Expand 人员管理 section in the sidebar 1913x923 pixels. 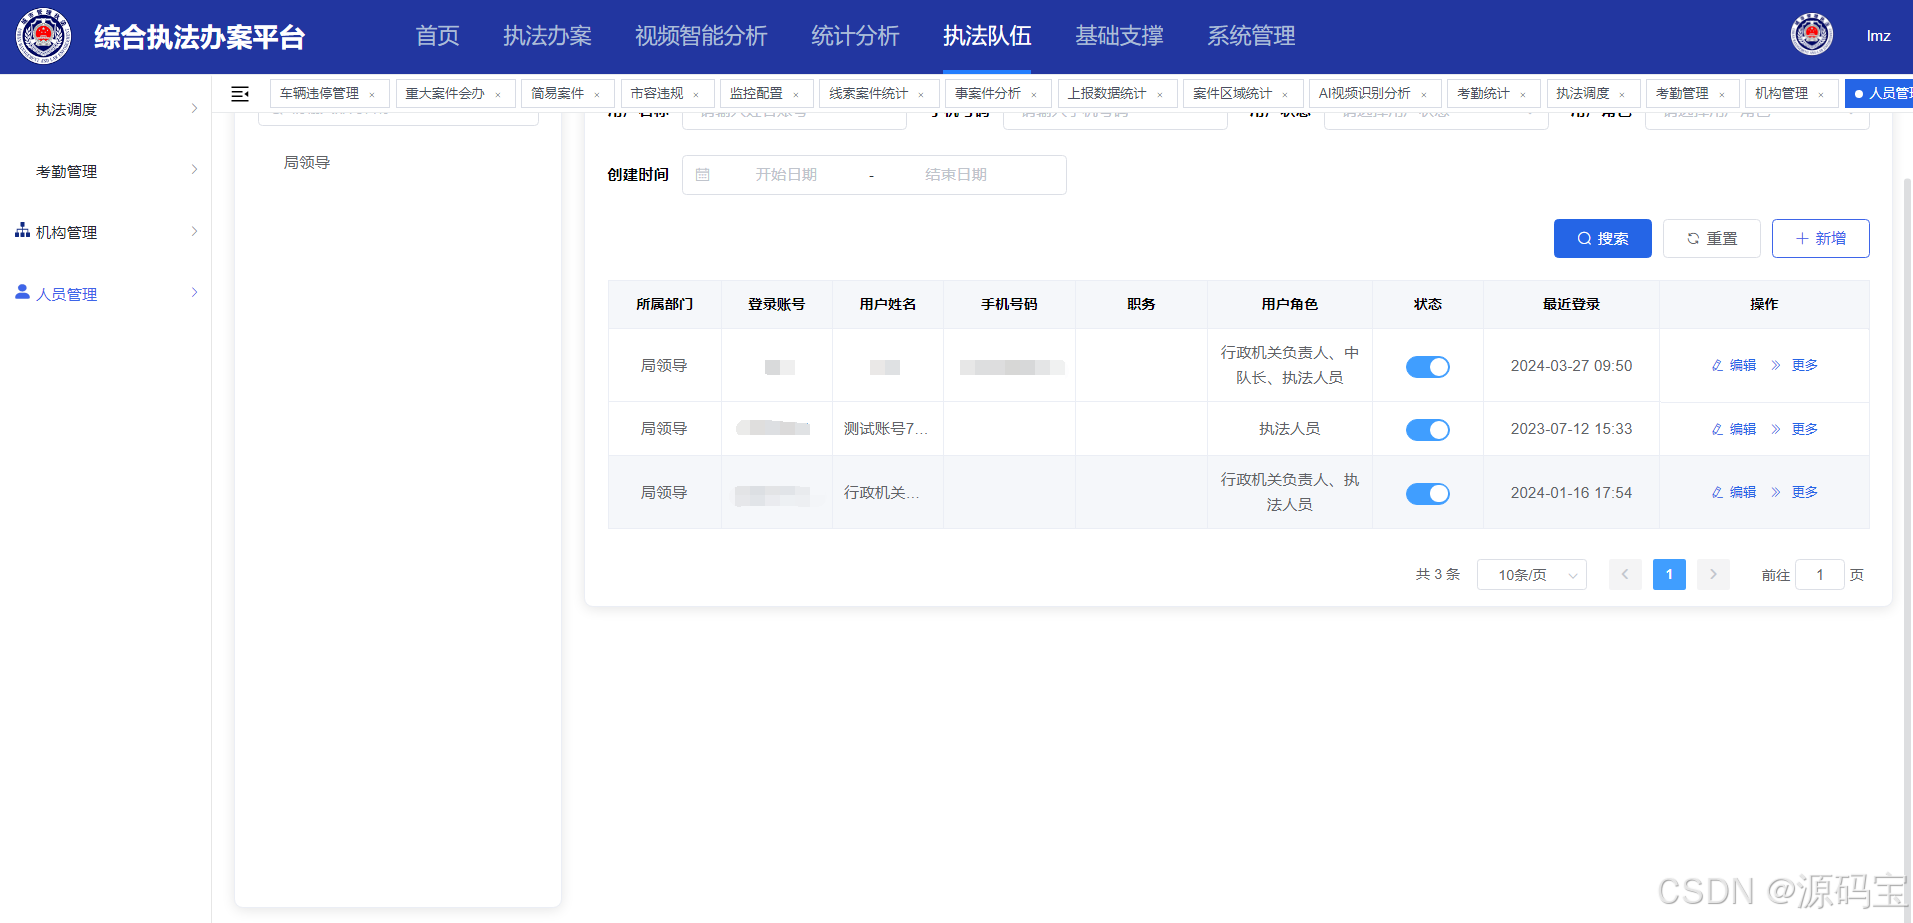point(66,293)
